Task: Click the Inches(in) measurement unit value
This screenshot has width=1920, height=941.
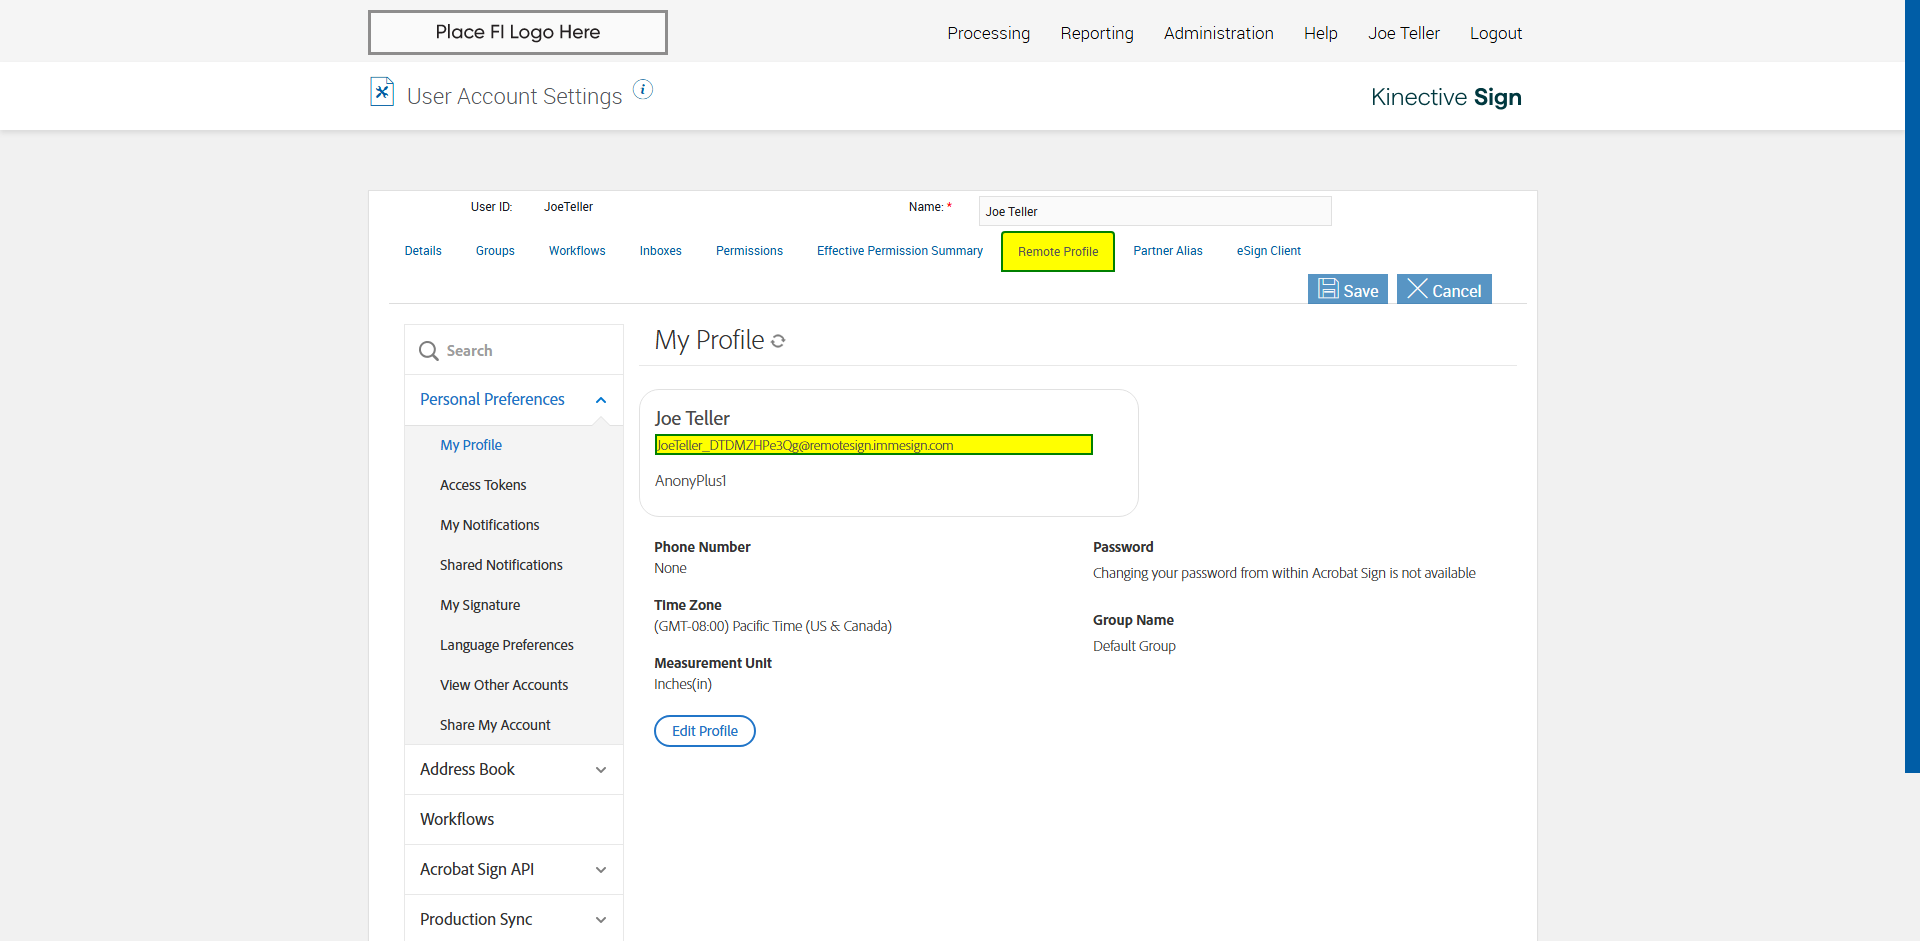Action: (683, 684)
